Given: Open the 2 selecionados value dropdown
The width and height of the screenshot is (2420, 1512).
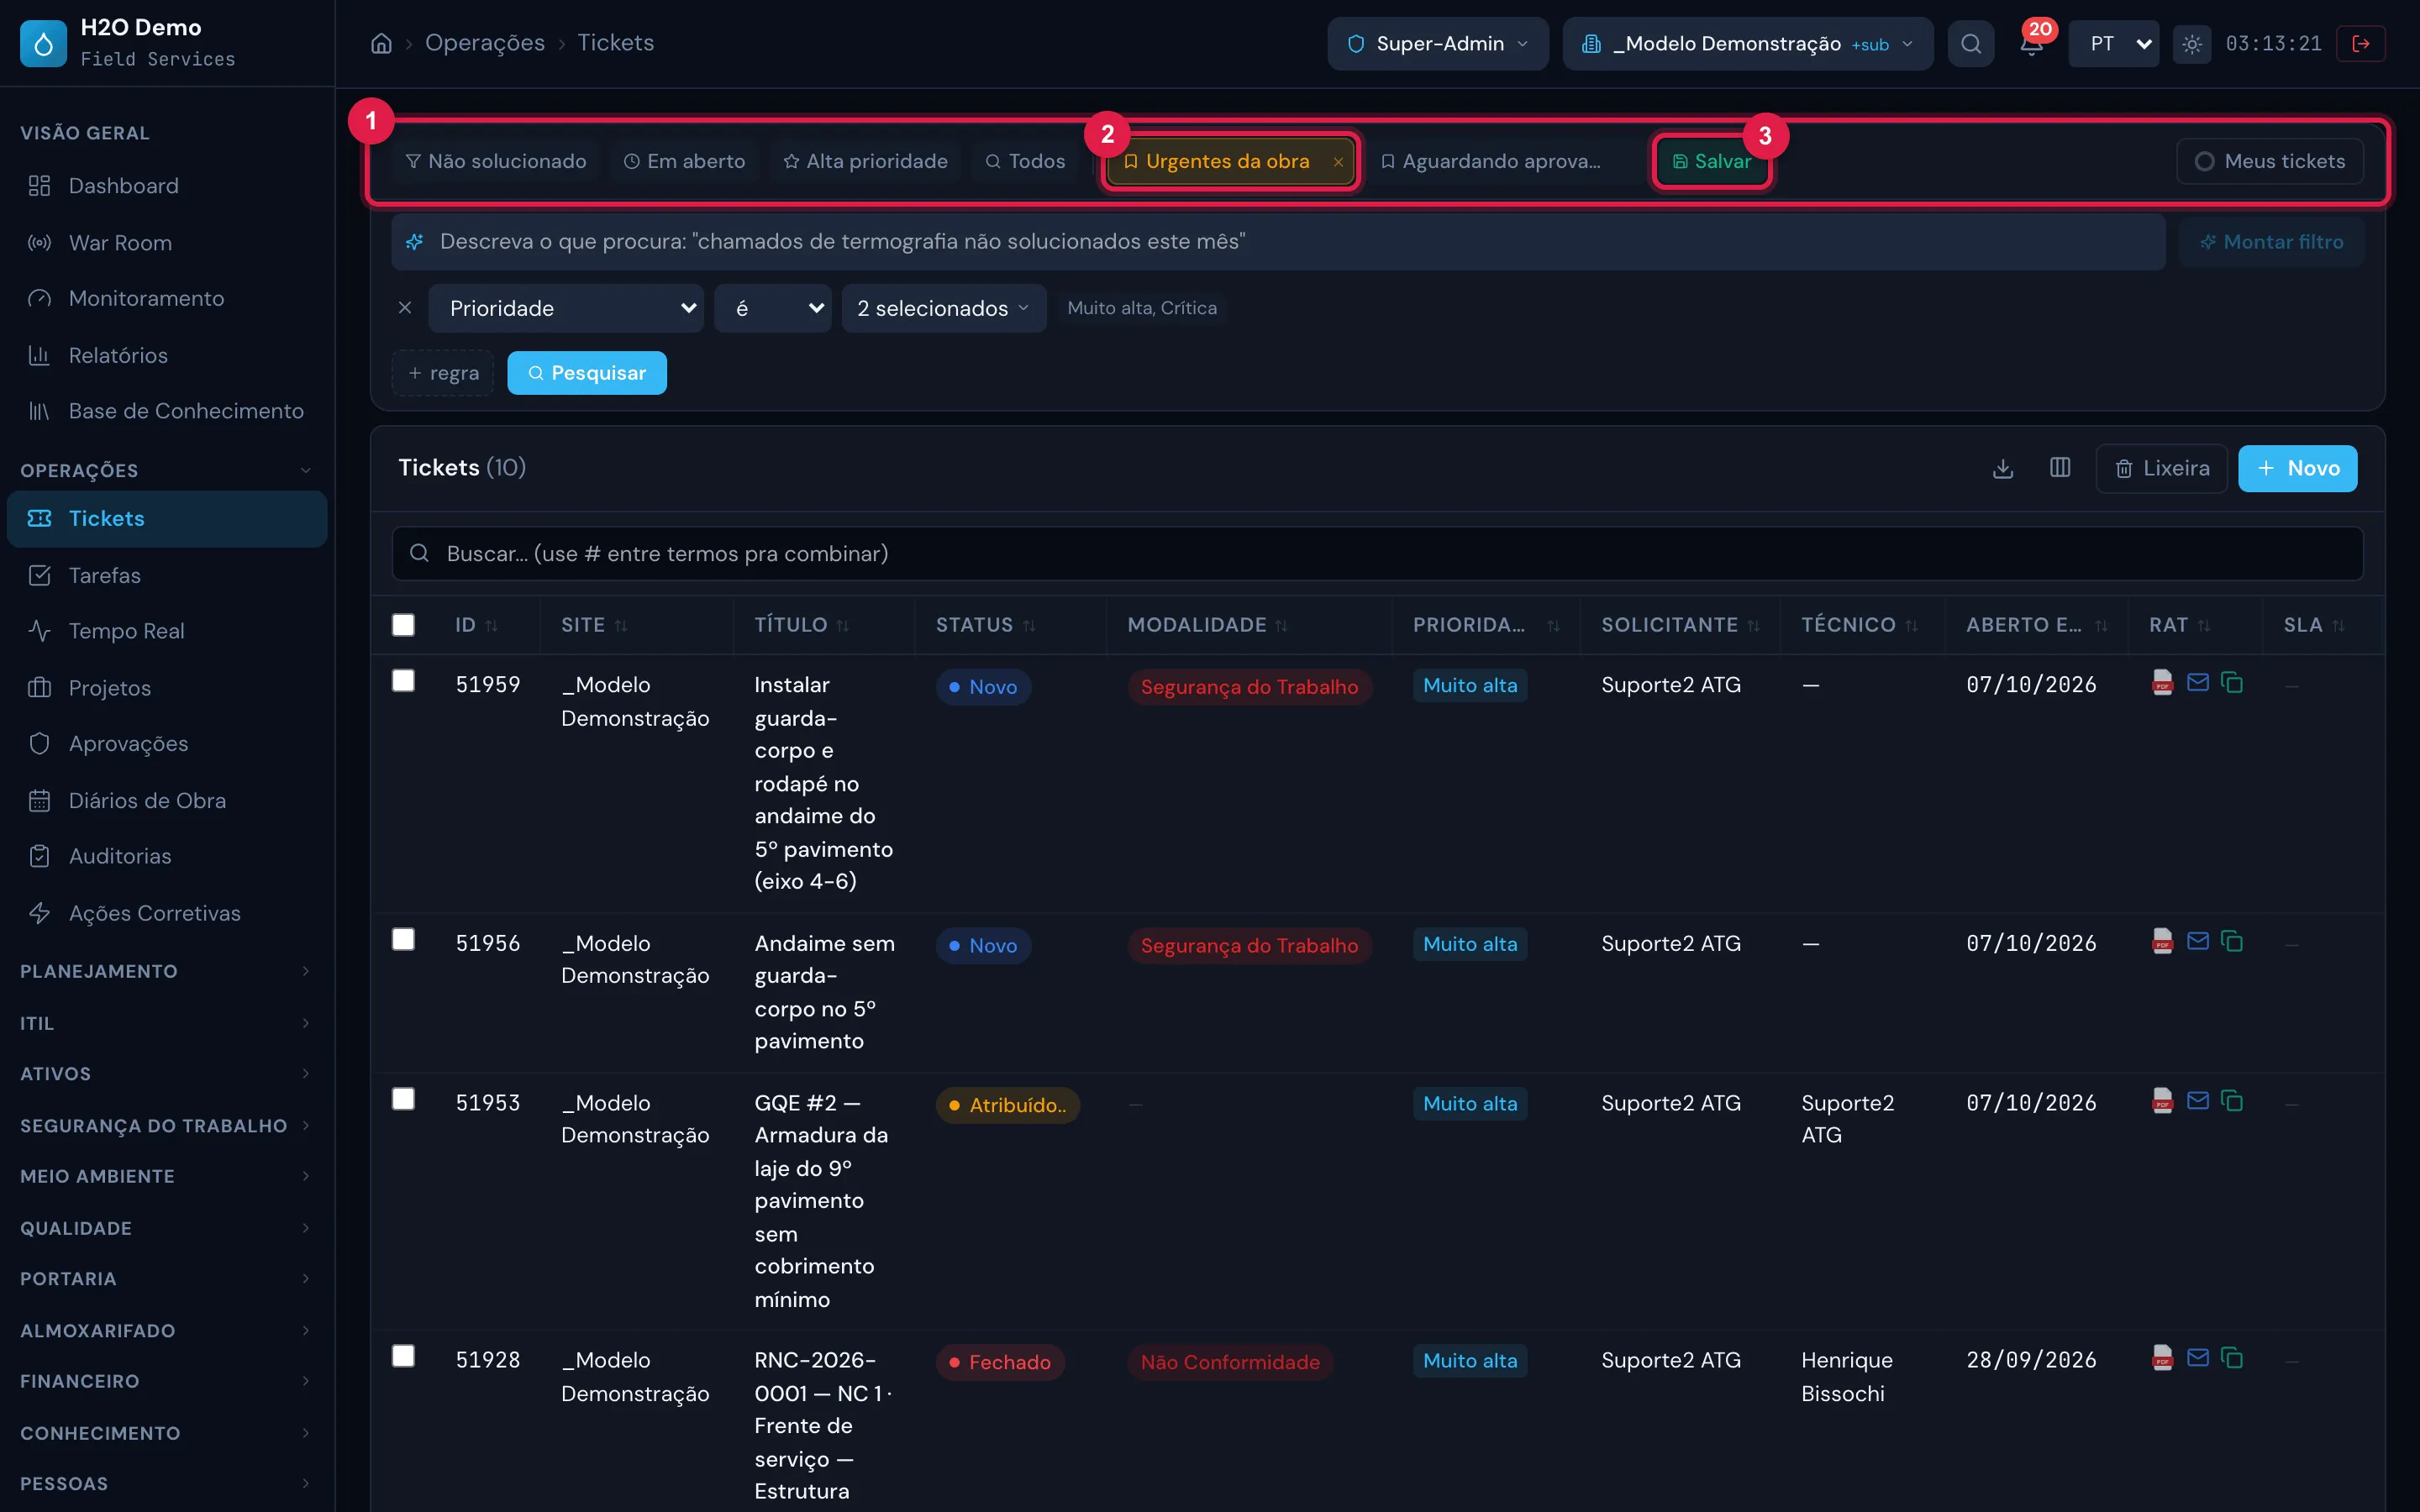Looking at the screenshot, I should 943,308.
